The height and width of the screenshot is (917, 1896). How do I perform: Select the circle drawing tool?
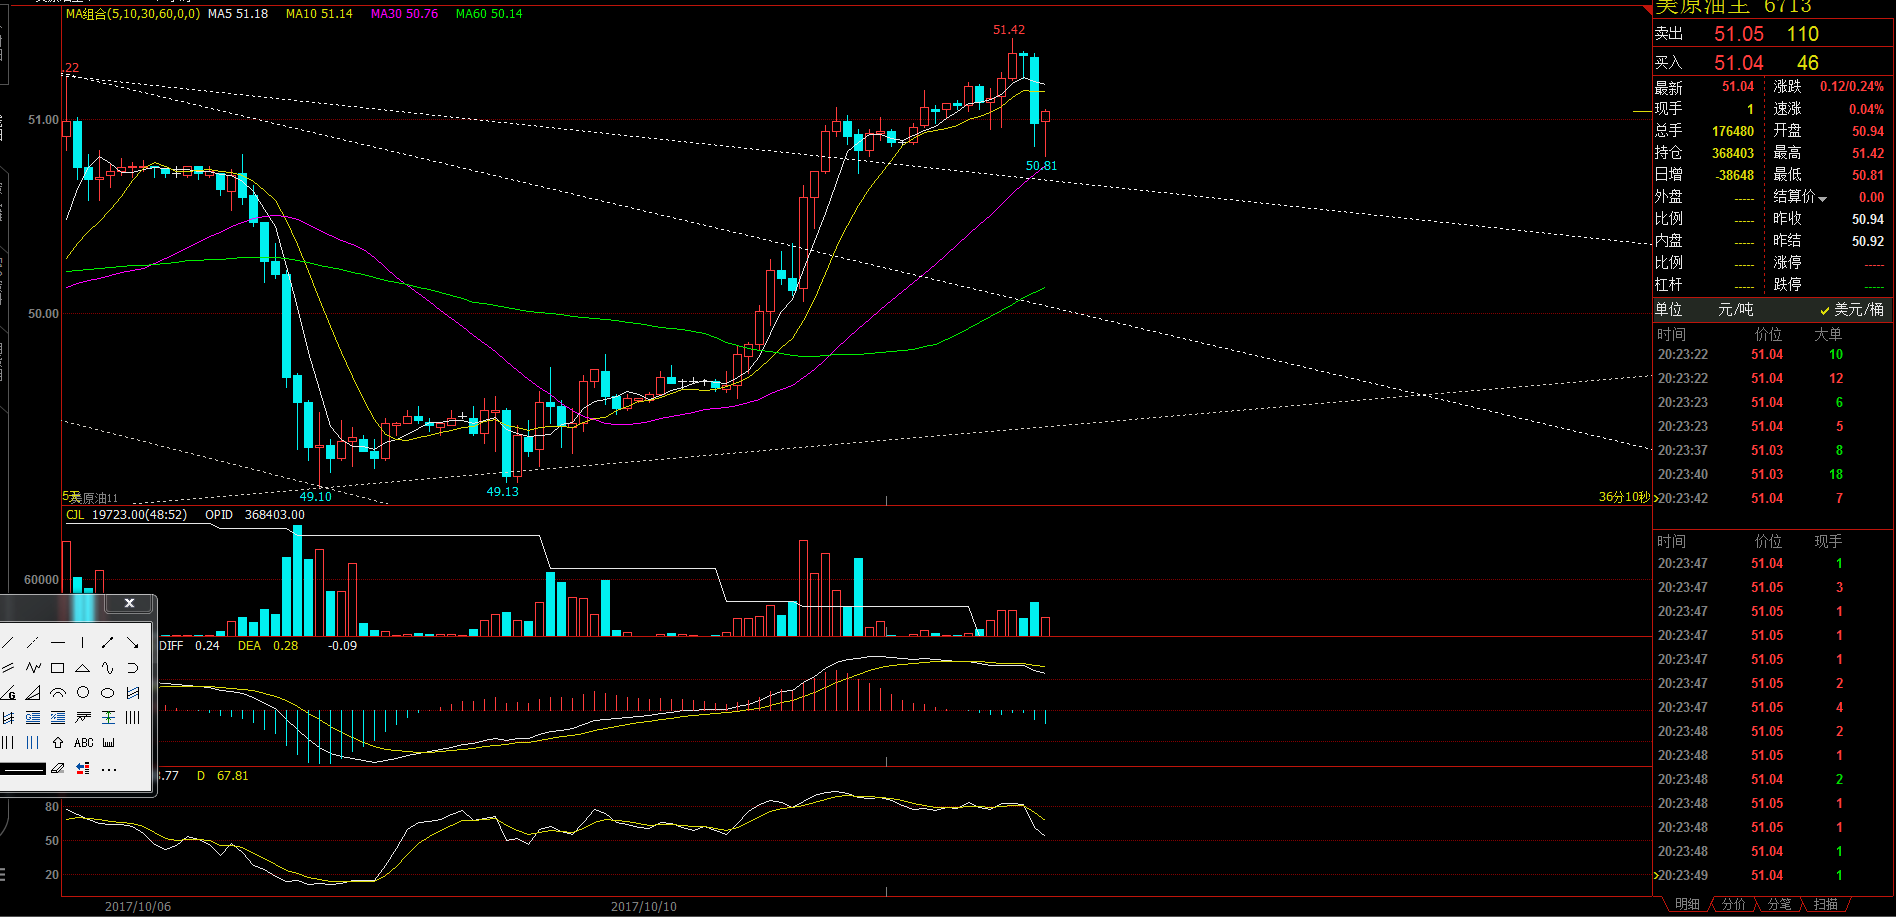coord(82,692)
